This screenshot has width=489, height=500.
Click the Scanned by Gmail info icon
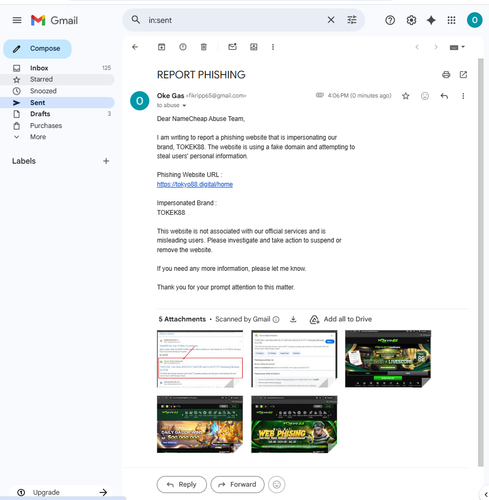pyautogui.click(x=276, y=320)
